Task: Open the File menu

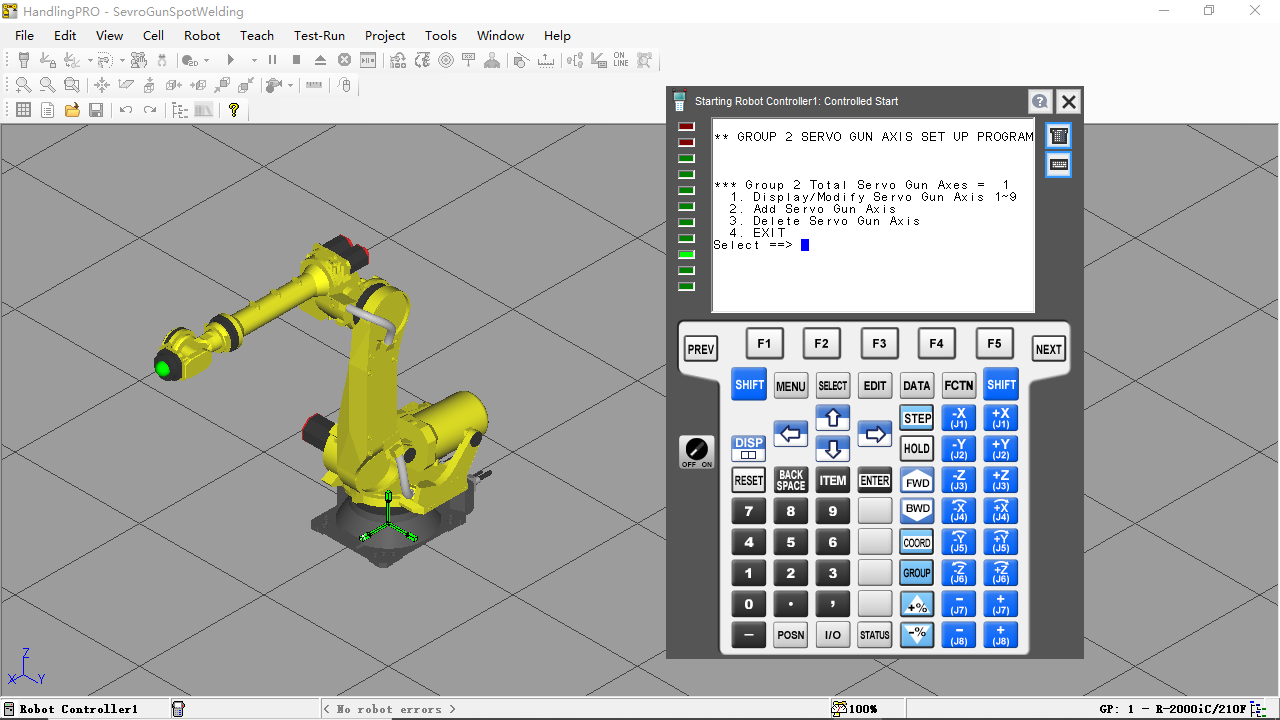Action: pyautogui.click(x=25, y=35)
